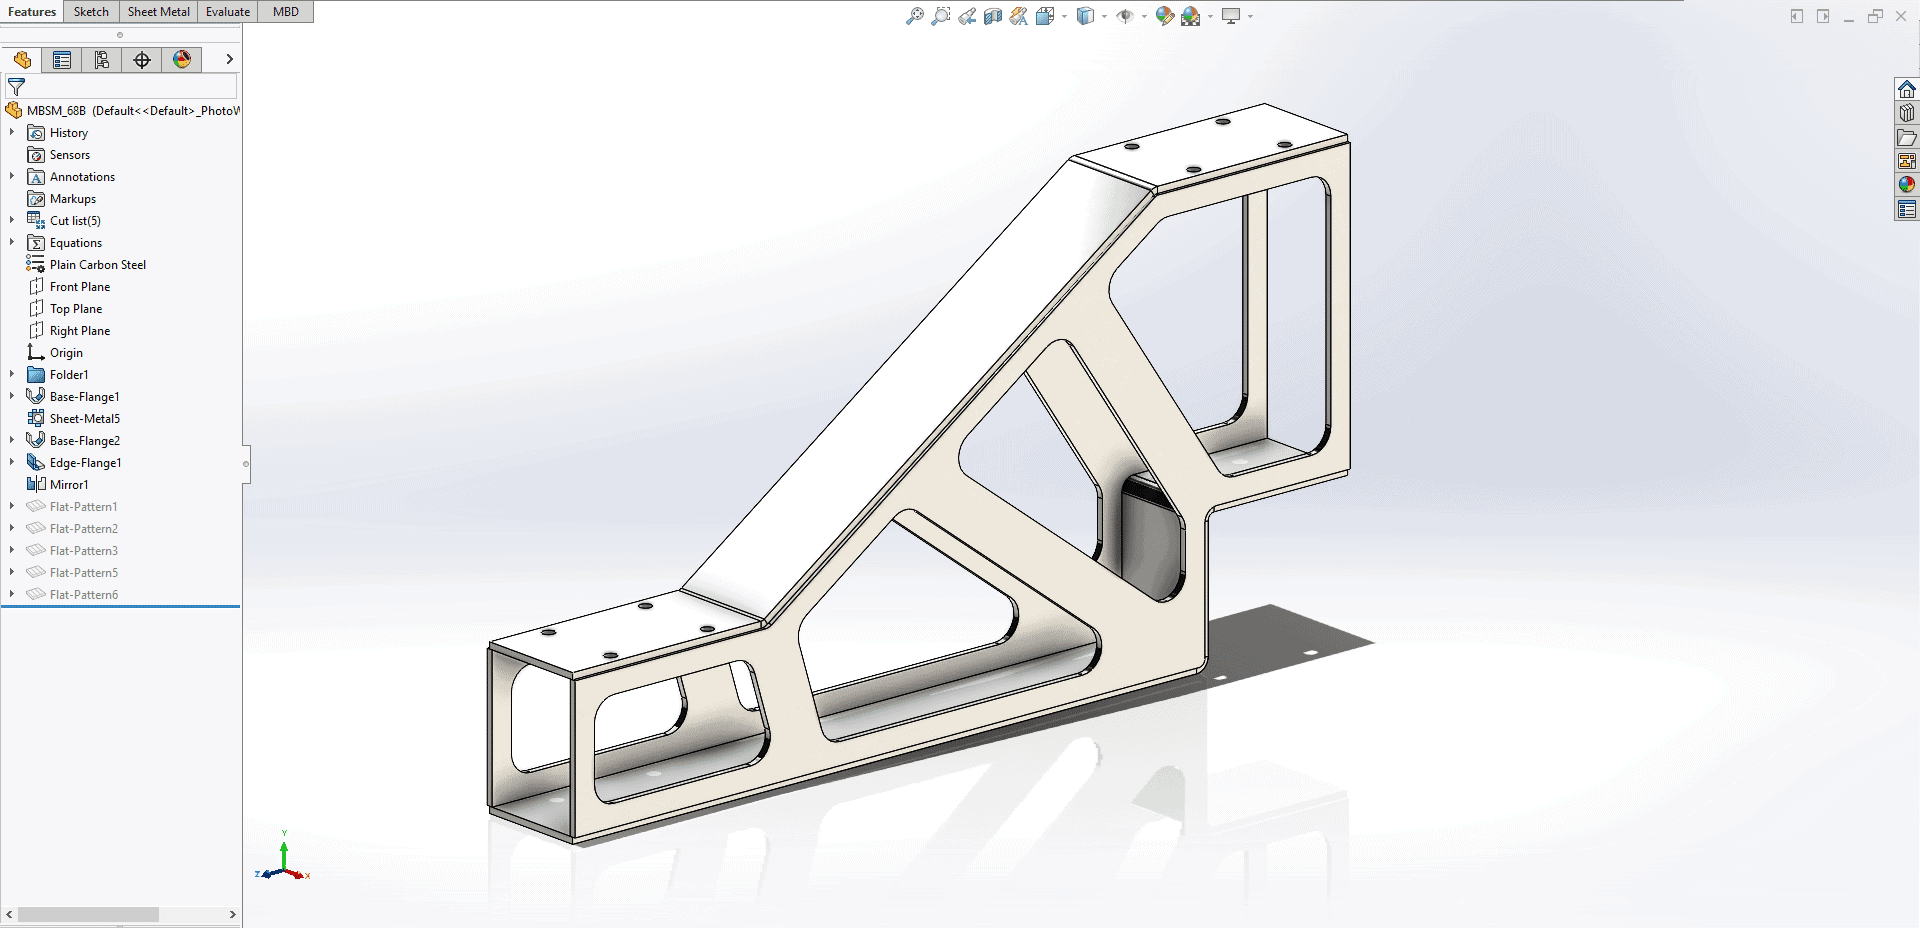Click the View Settings monitor icon

click(x=1231, y=16)
